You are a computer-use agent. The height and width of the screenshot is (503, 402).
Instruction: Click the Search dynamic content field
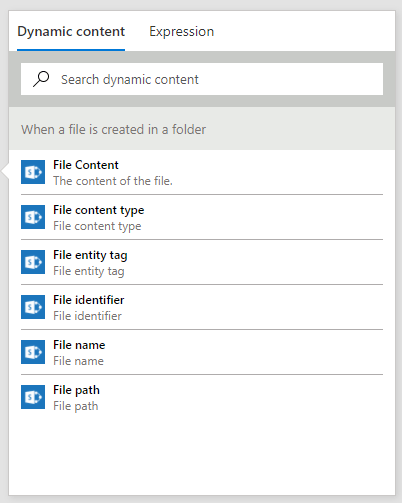[x=202, y=79]
